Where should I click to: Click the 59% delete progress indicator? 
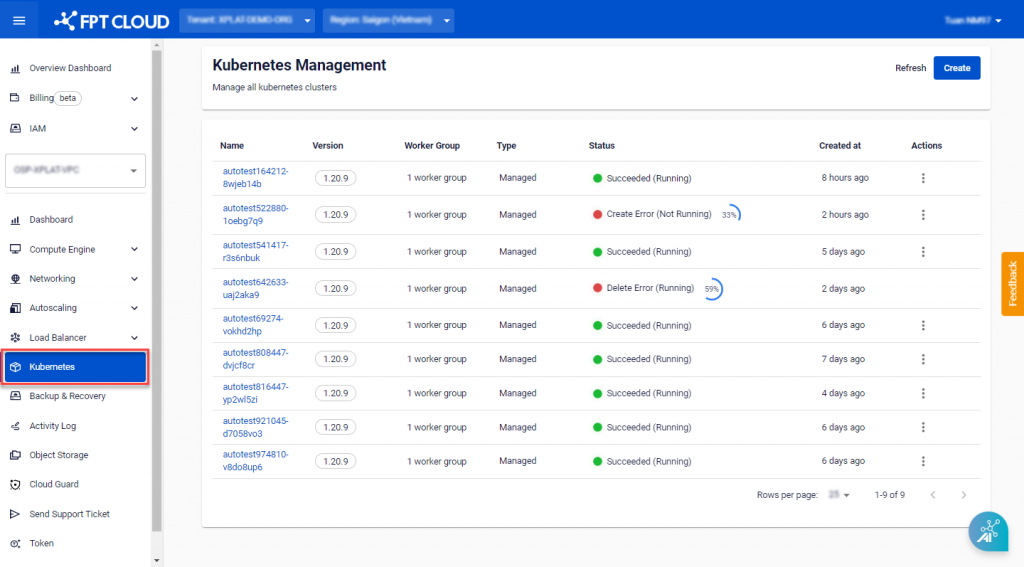click(x=712, y=289)
